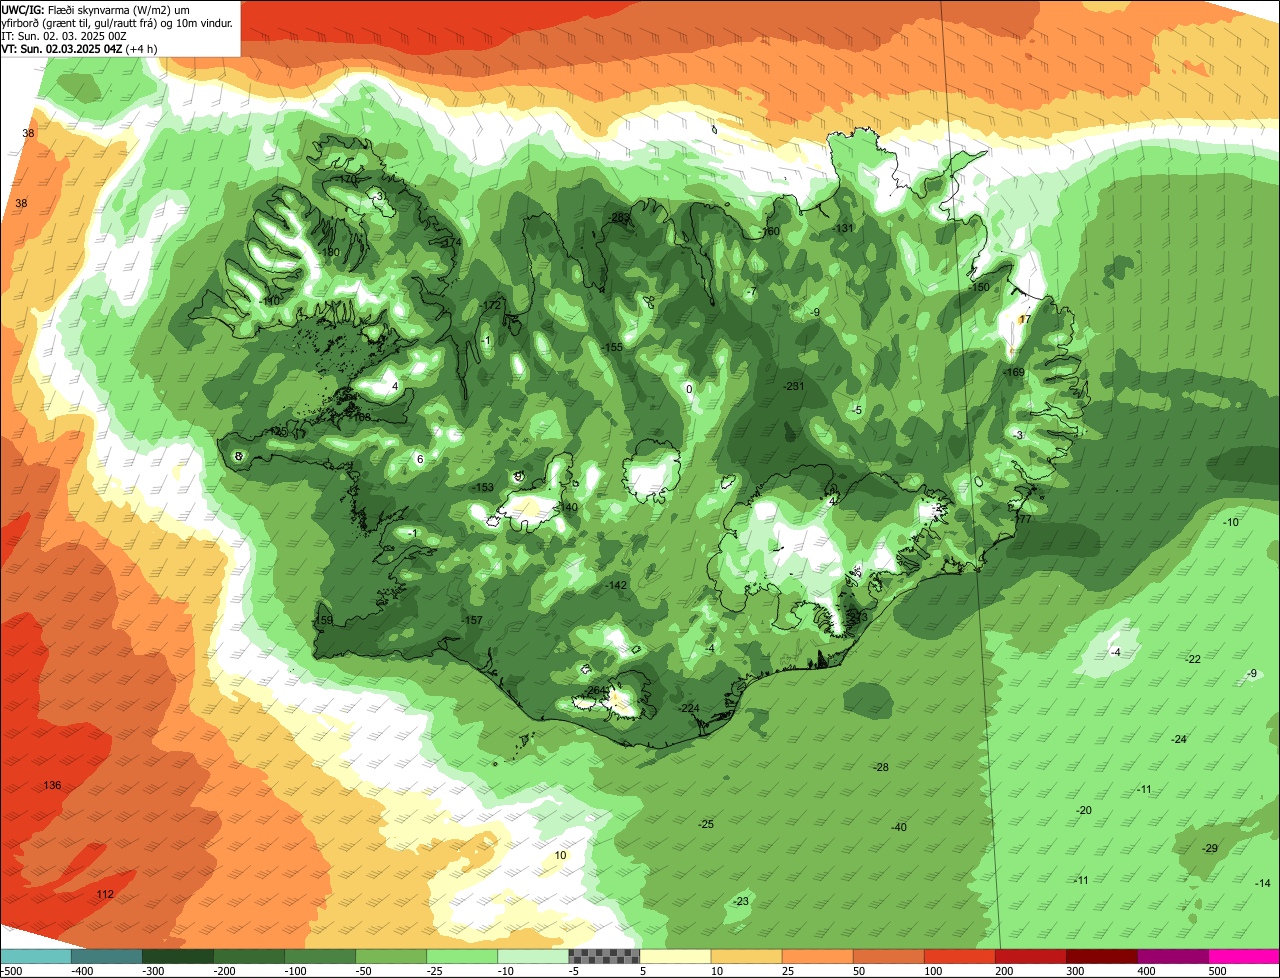The width and height of the screenshot is (1280, 978).
Task: Click the dark teal -400 to -300 legend swatch
Action: [107, 956]
